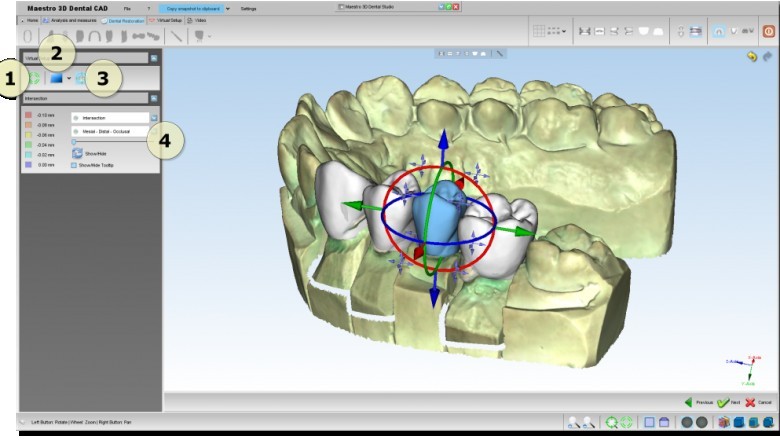Switch to the Virtual Setup tab
The width and height of the screenshot is (780, 440).
point(166,20)
